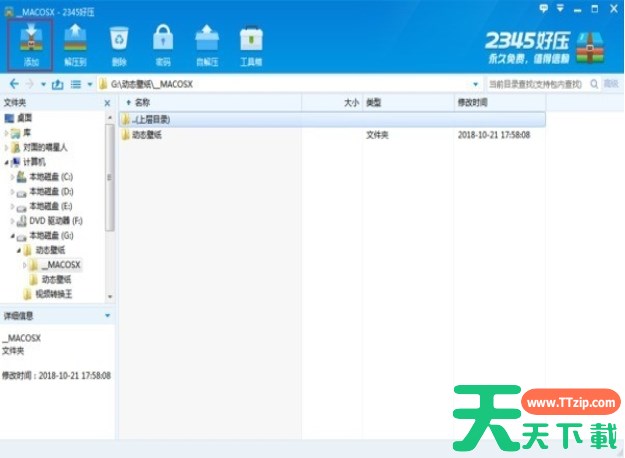The width and height of the screenshot is (625, 458).
Task: Close the folder (文件夹) tree panel
Action: click(x=107, y=103)
